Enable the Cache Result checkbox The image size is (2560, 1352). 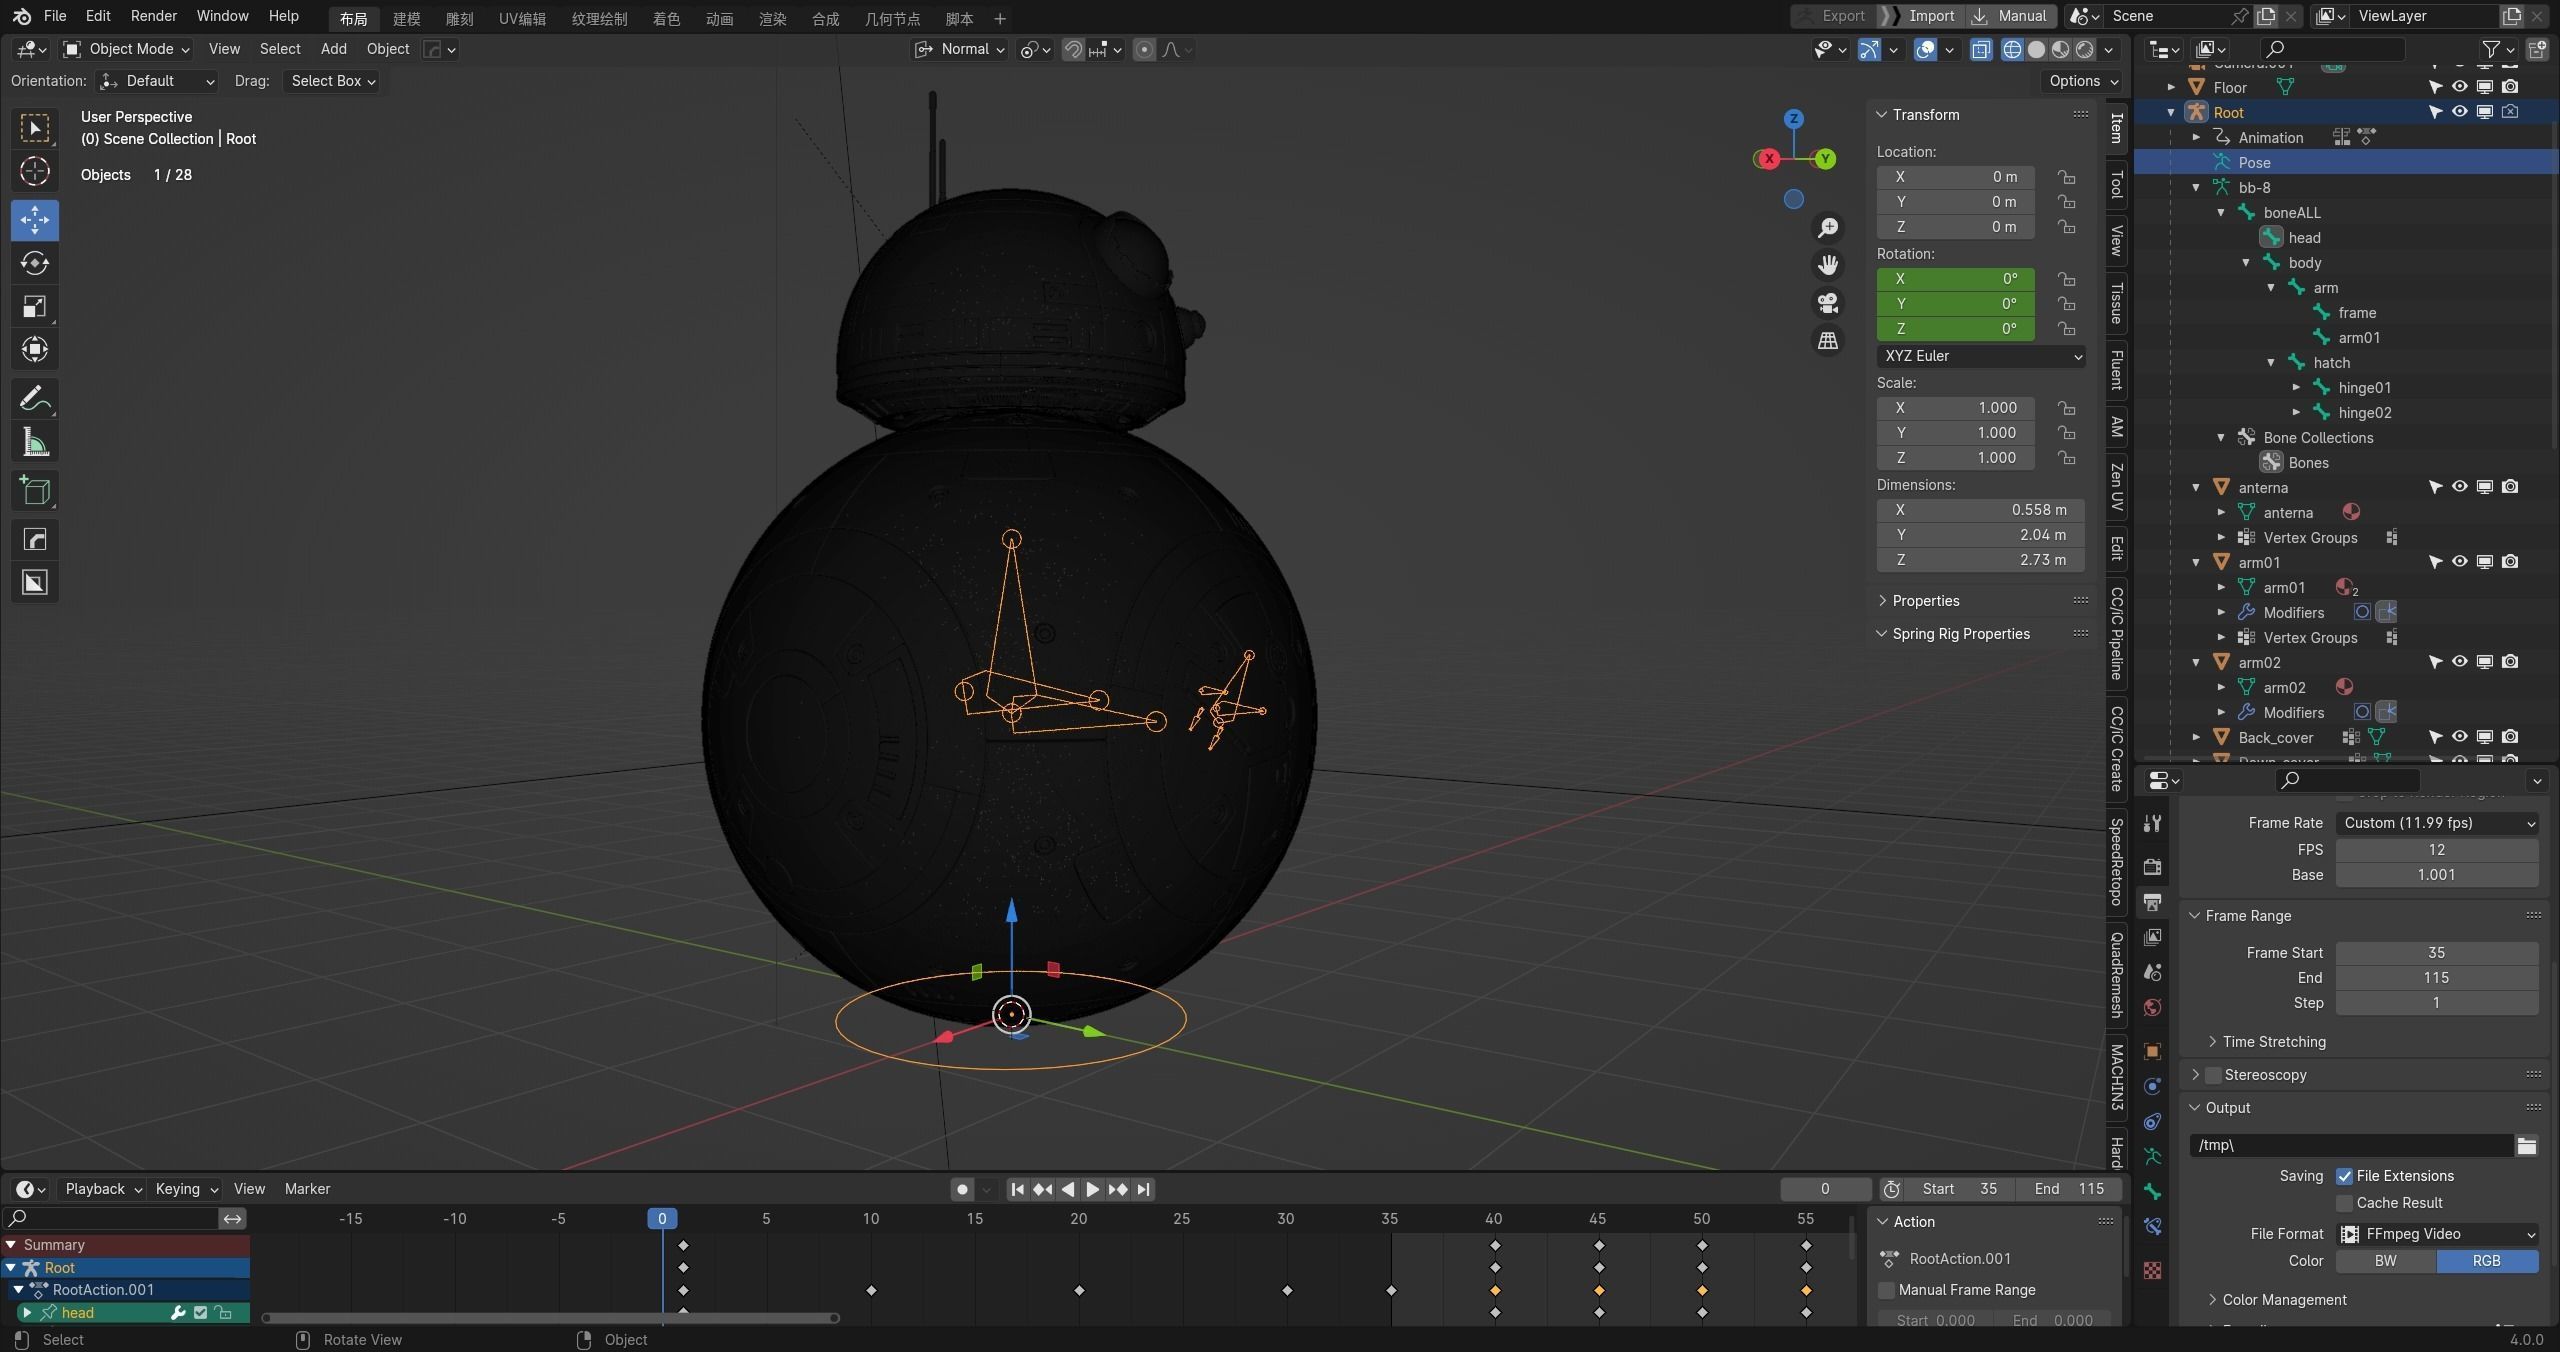(2345, 1203)
